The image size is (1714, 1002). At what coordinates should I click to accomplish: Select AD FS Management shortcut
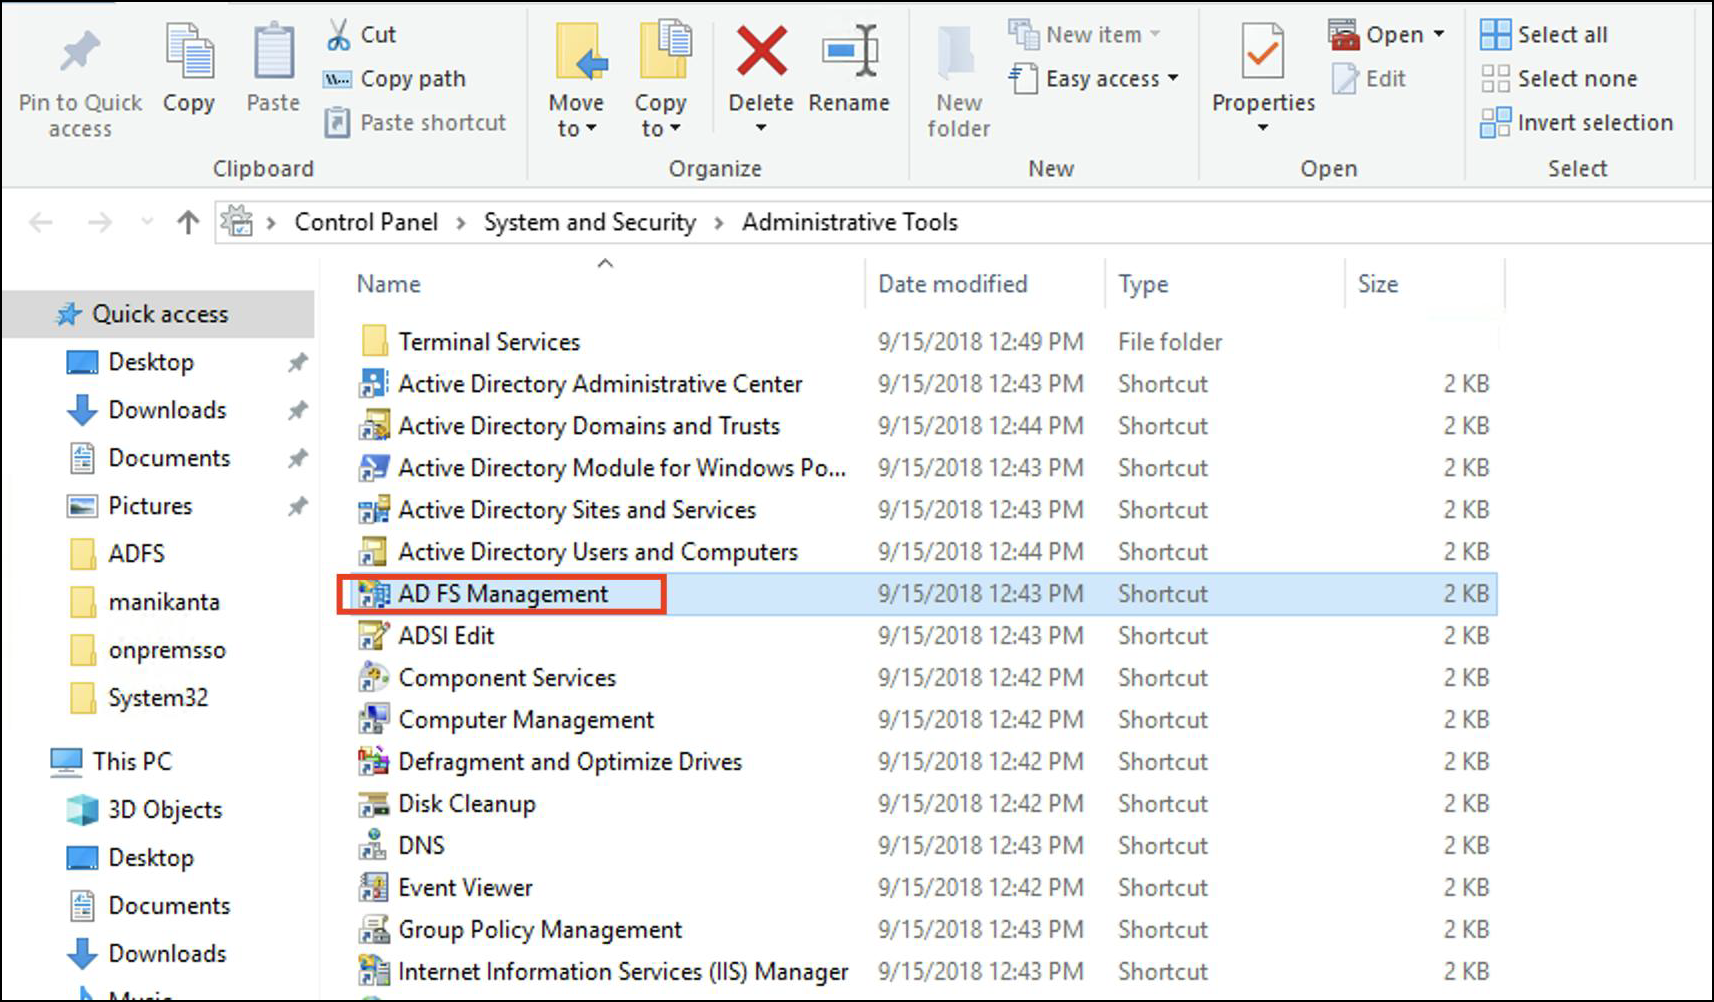[x=503, y=594]
